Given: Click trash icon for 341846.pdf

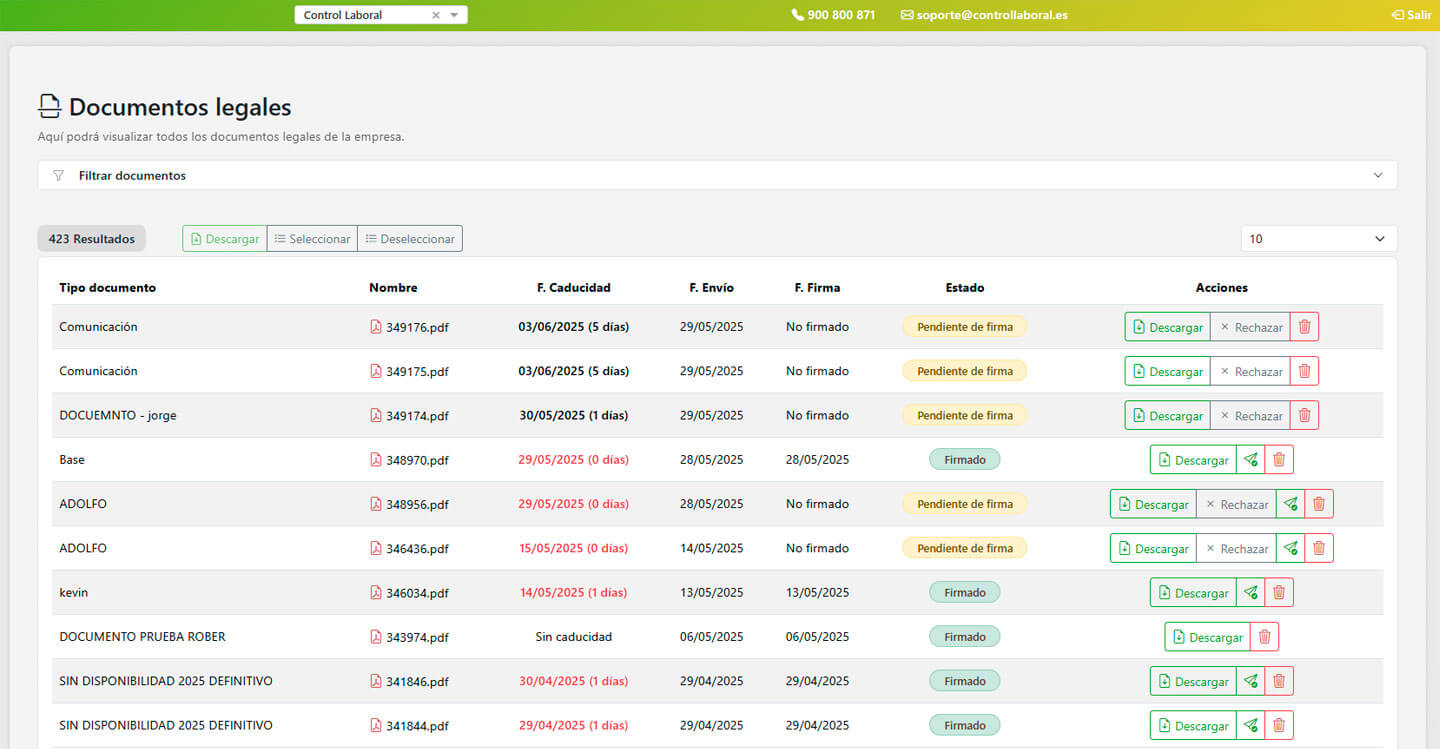Looking at the screenshot, I should (1279, 681).
